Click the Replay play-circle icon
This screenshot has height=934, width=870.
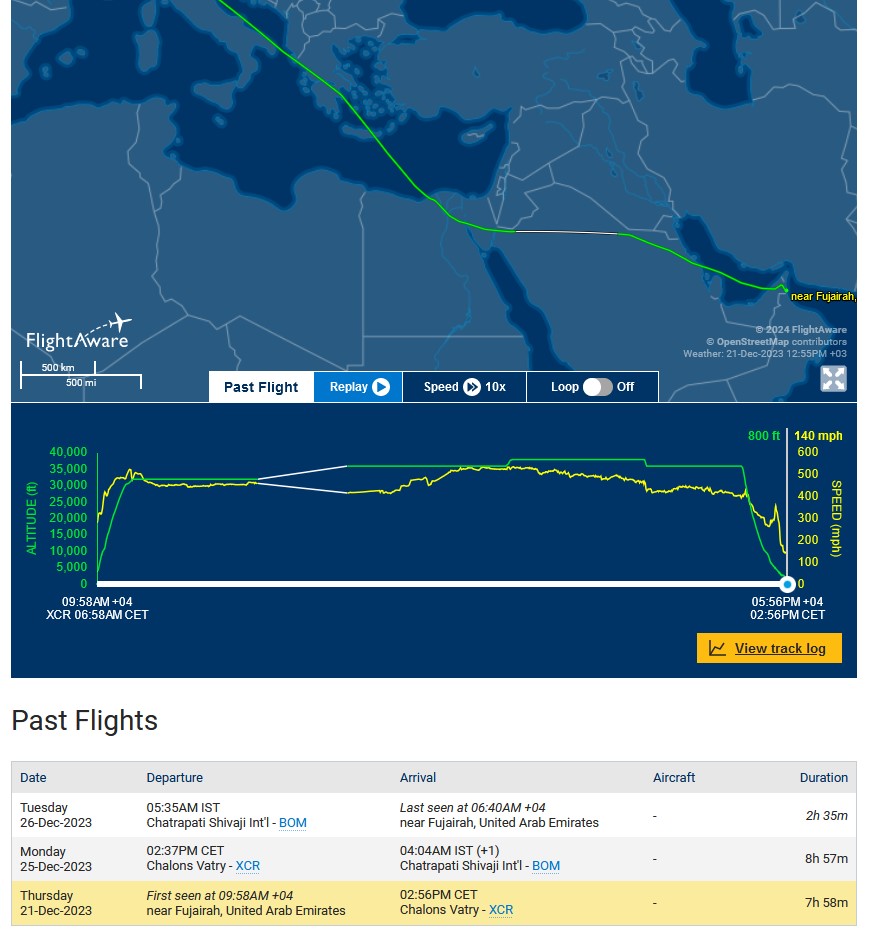(381, 387)
